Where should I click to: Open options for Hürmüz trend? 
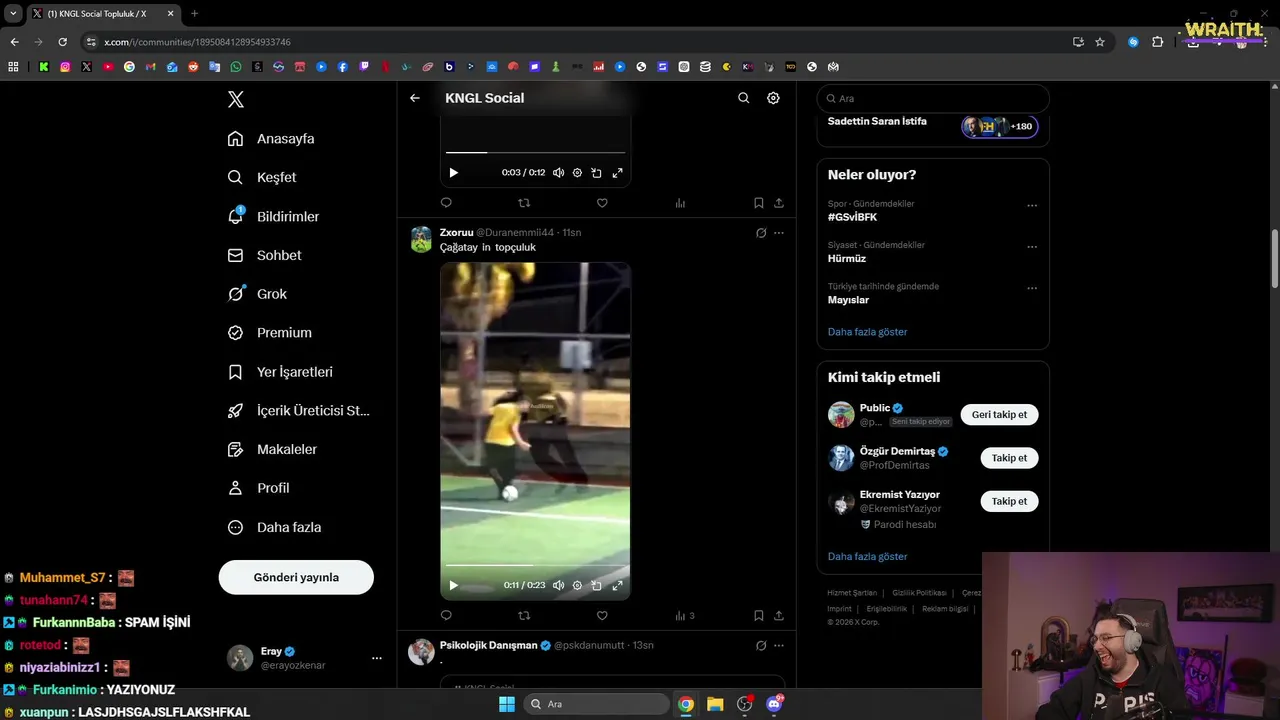click(x=1032, y=247)
